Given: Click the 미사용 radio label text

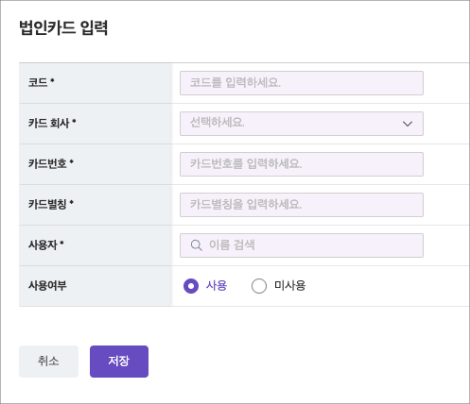Looking at the screenshot, I should tap(290, 286).
